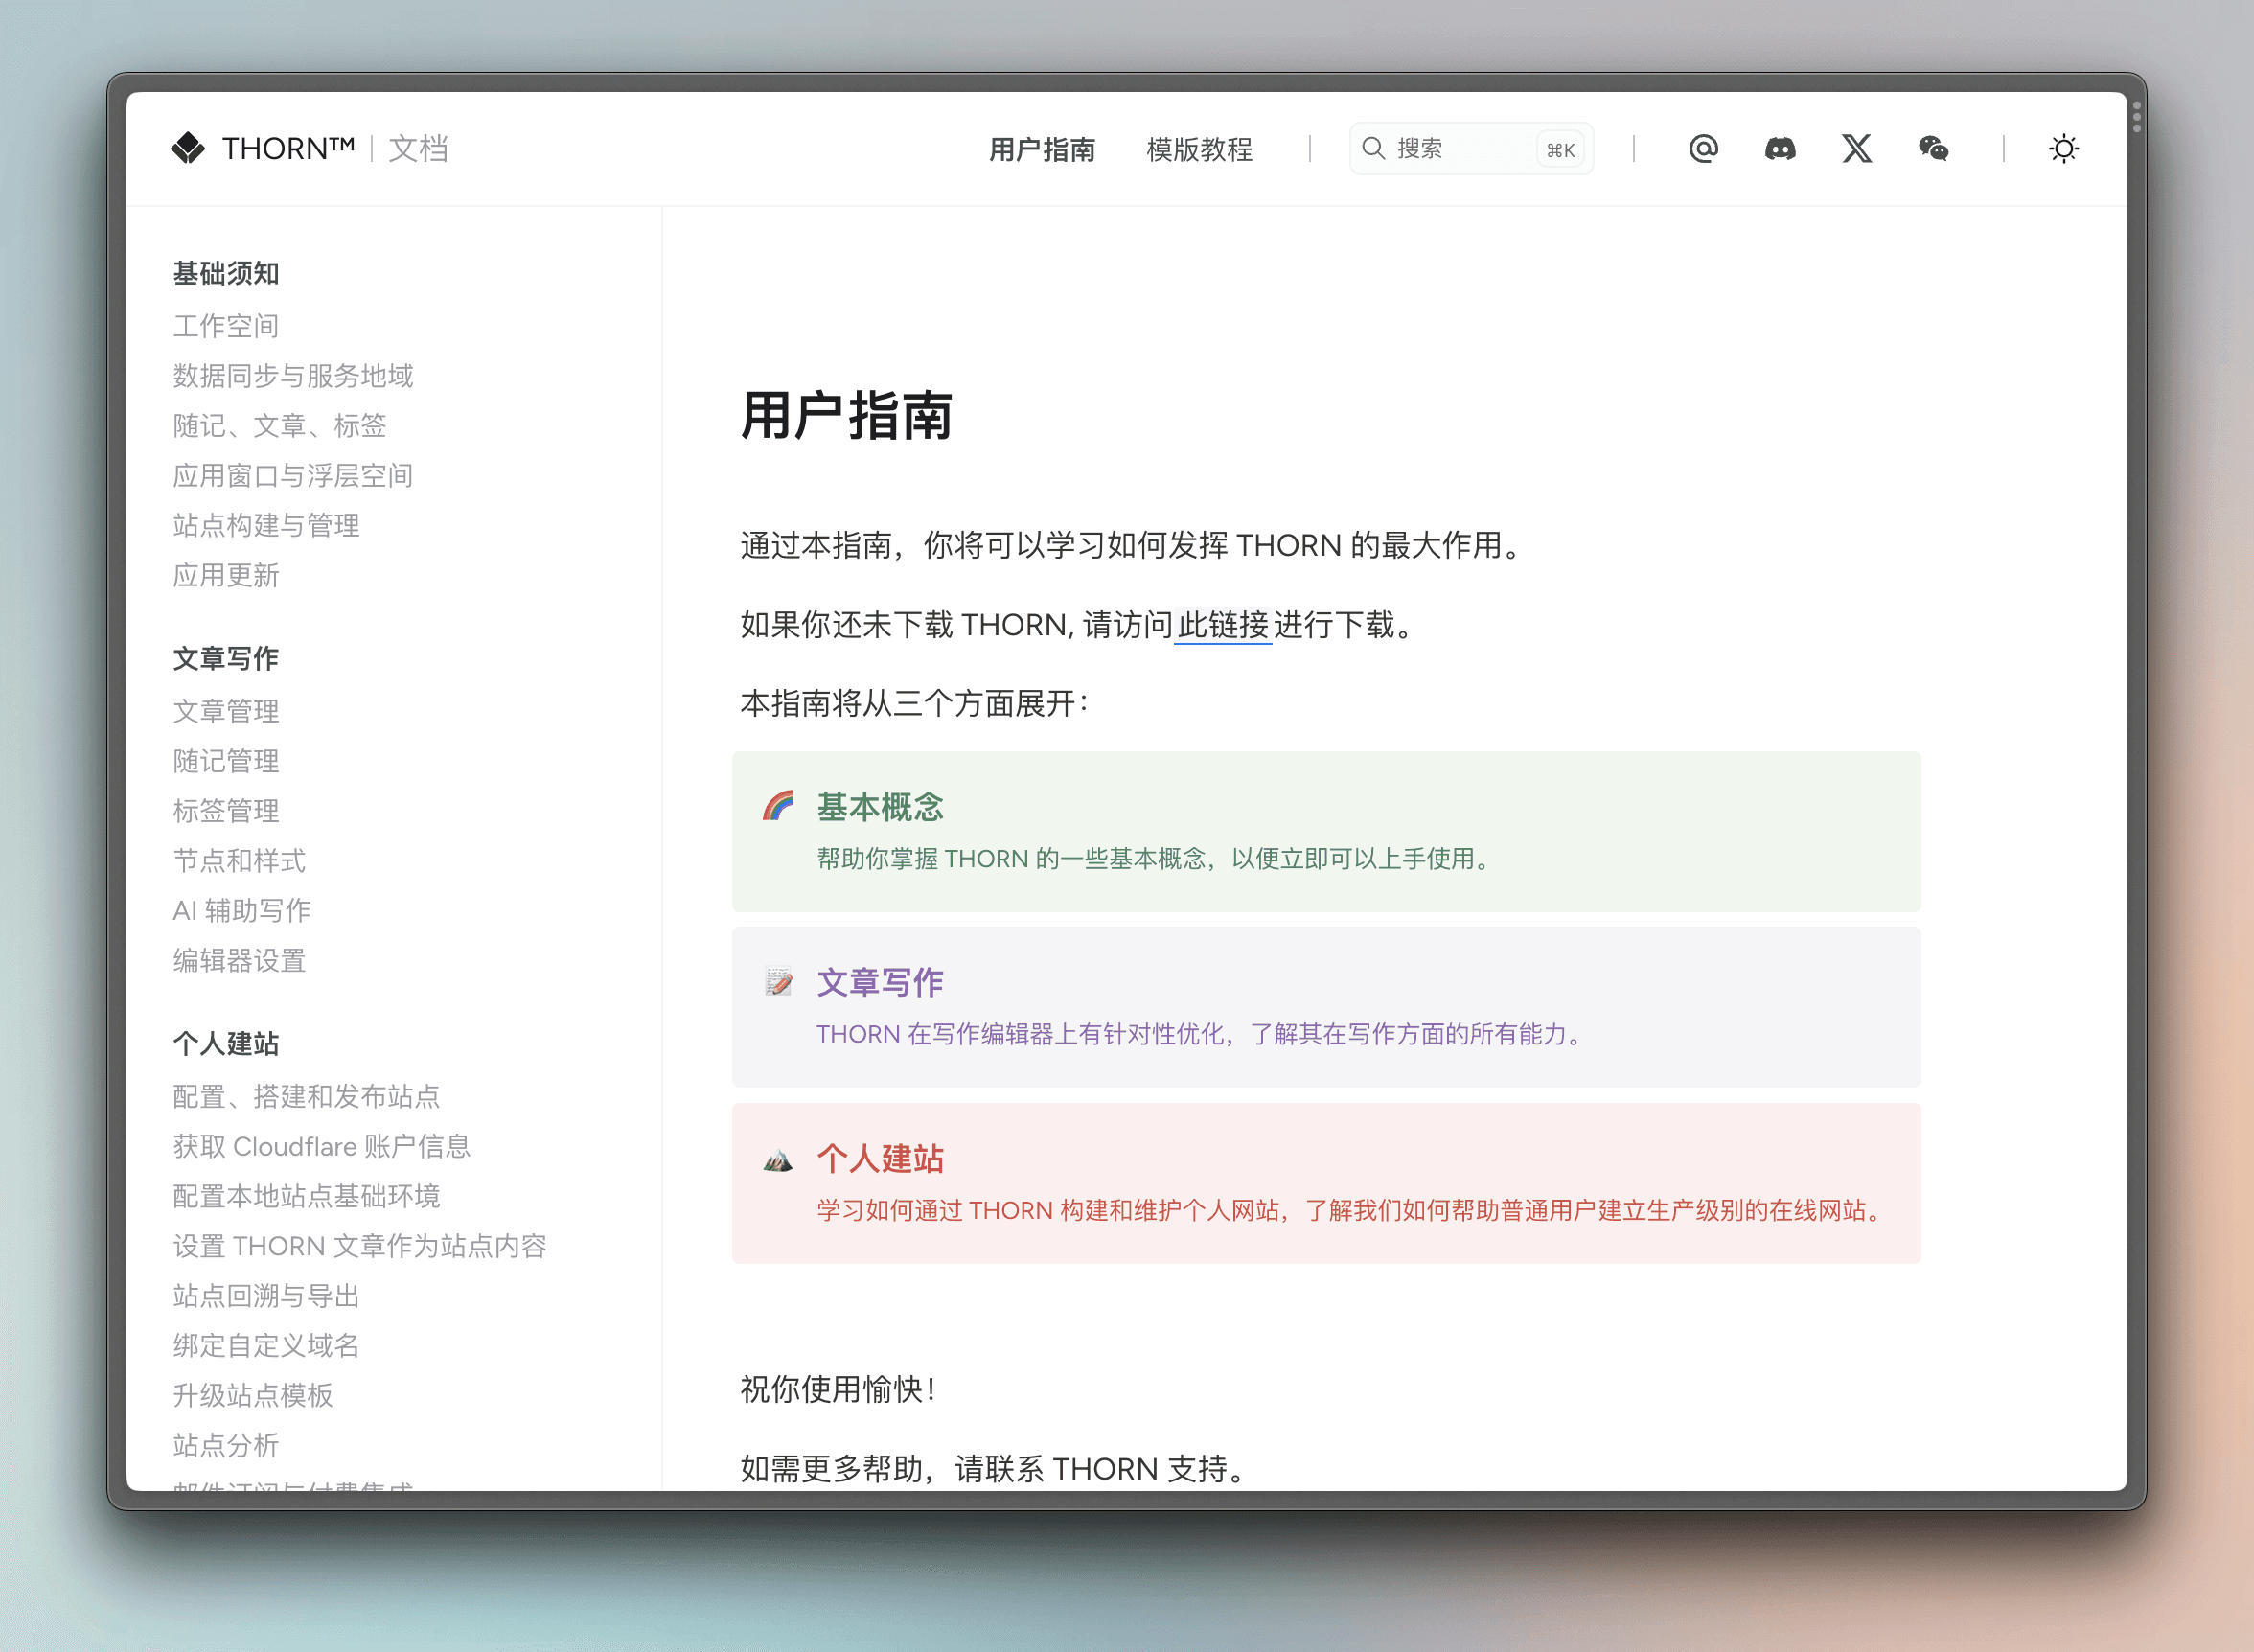The height and width of the screenshot is (1652, 2254).
Task: Open the 个人建站 card title in main content
Action: (x=880, y=1159)
